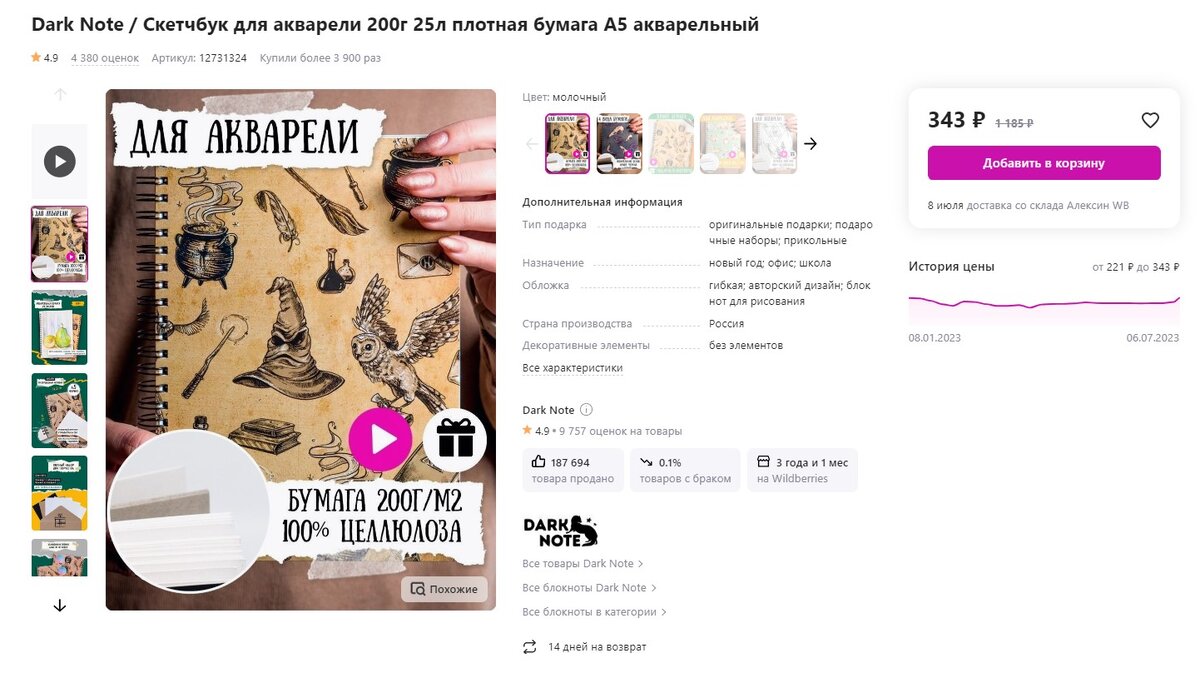Expand Все характеристики link
This screenshot has width=1200, height=693.
[x=572, y=368]
